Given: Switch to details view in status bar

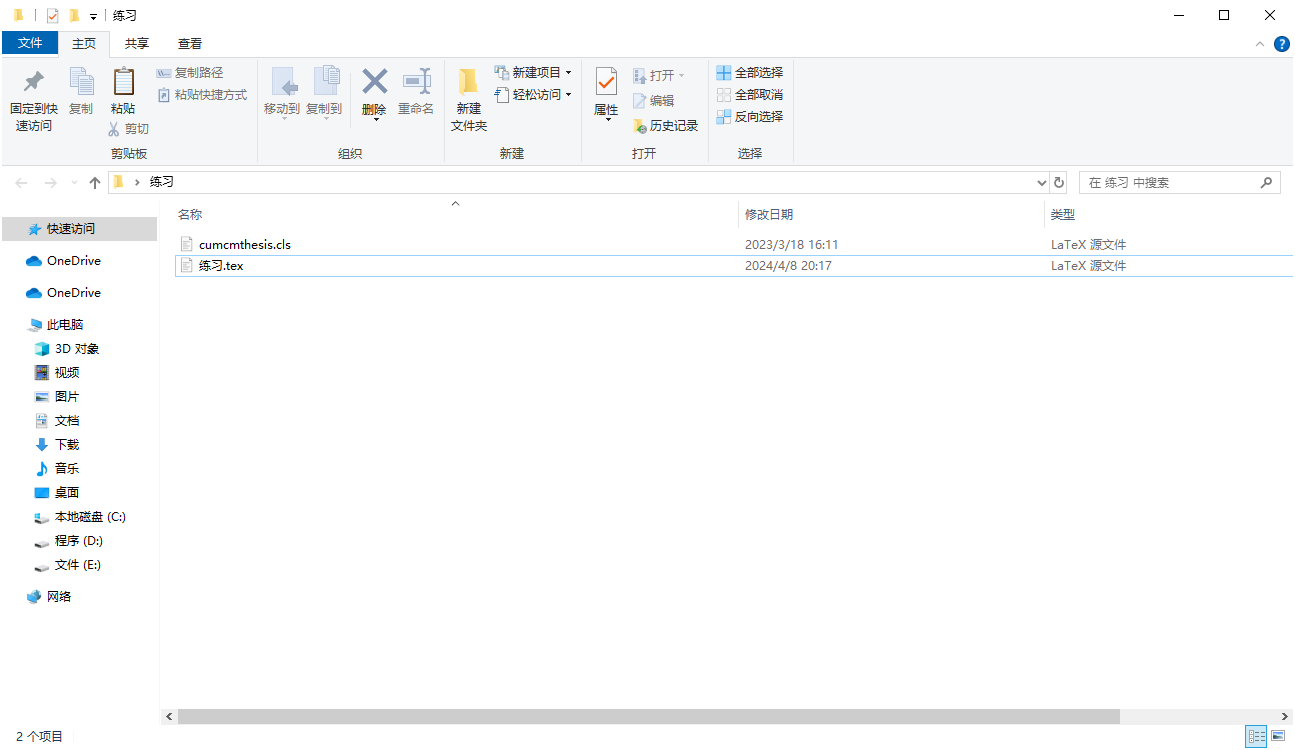Looking at the screenshot, I should click(x=1256, y=736).
